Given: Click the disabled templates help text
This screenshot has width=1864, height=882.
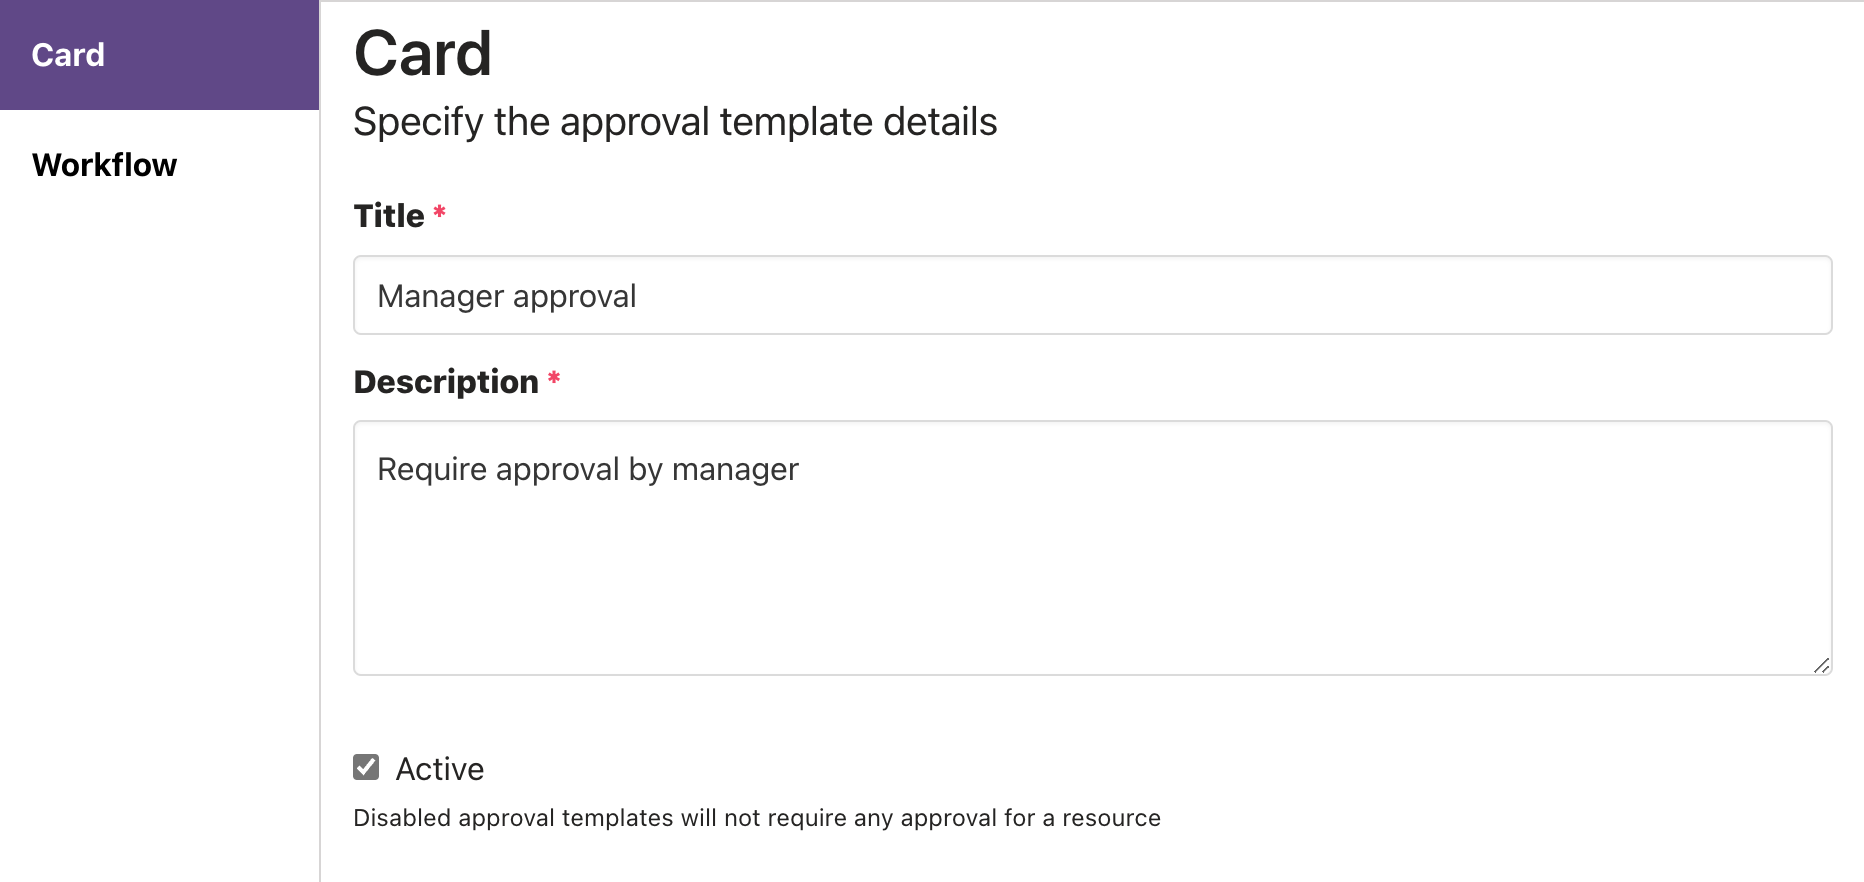Looking at the screenshot, I should pos(756,817).
